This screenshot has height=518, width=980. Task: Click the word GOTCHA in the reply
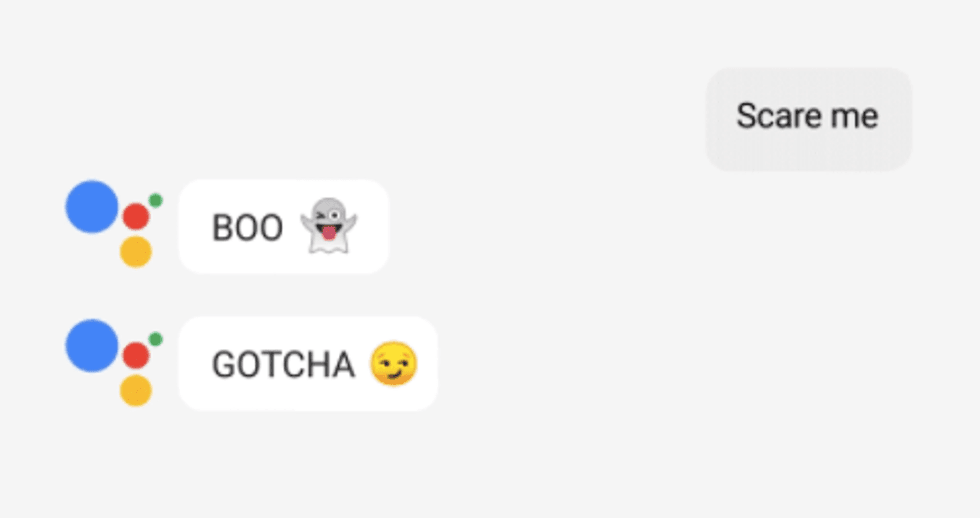tap(284, 365)
